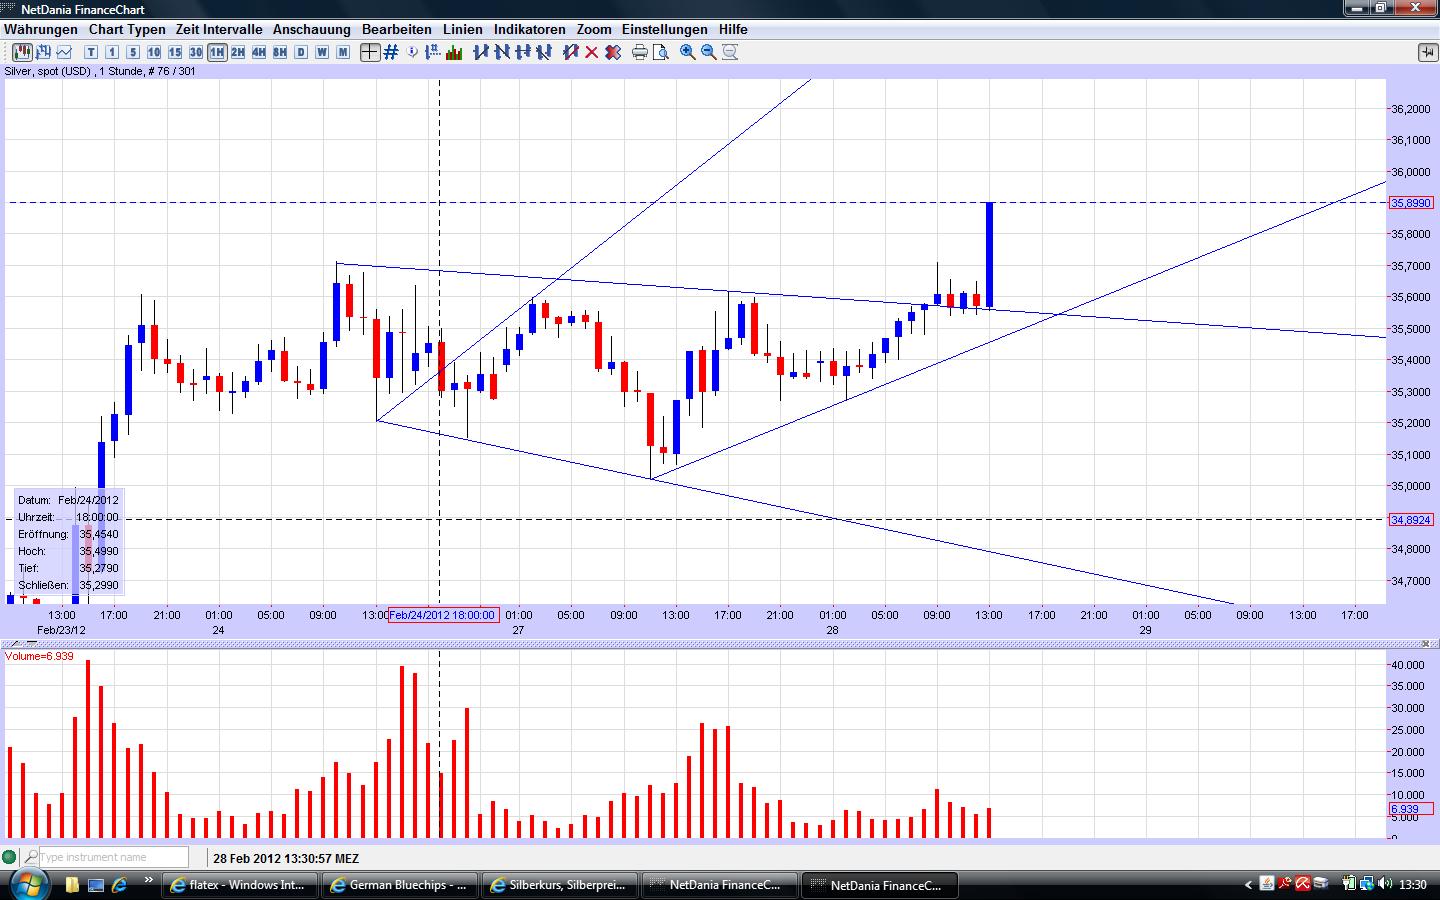This screenshot has width=1440, height=900.
Task: Select the fourth line drawing tool
Action: (x=544, y=52)
